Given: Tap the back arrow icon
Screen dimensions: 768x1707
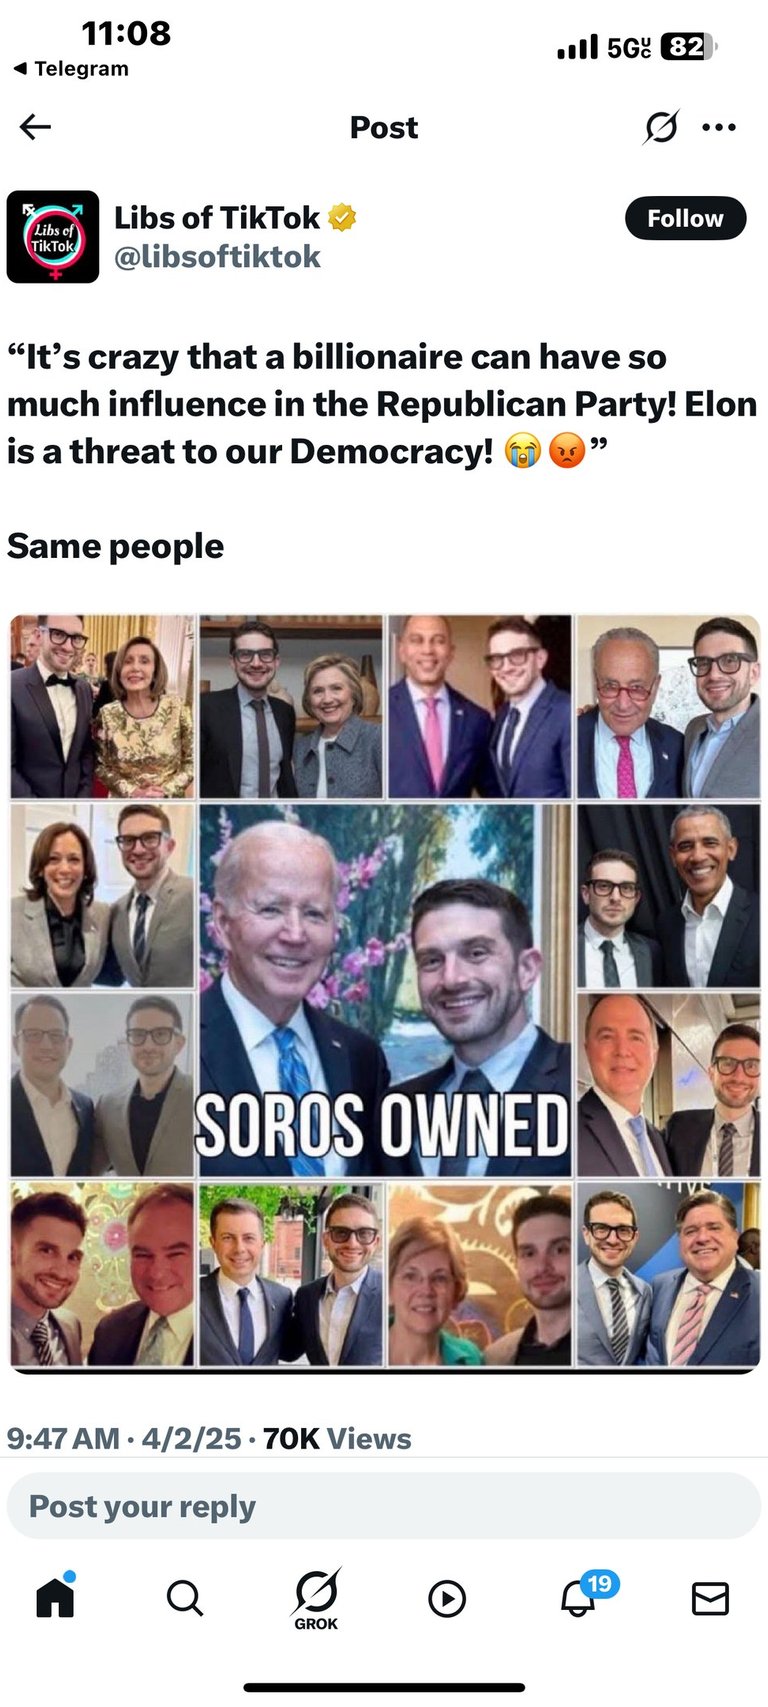Looking at the screenshot, I should 35,127.
